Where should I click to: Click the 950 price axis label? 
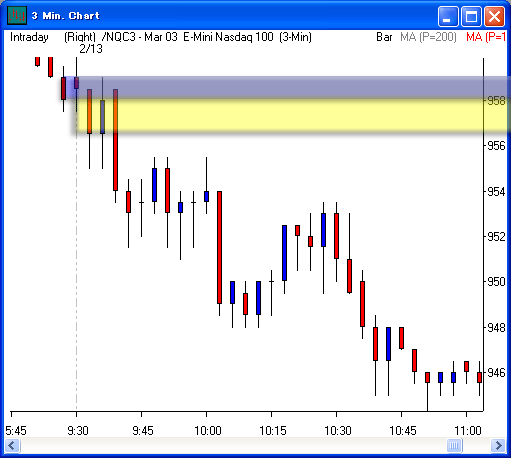pyautogui.click(x=496, y=282)
